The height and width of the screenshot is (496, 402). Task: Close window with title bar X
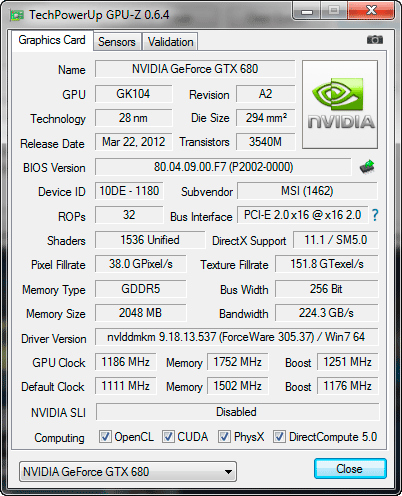tap(371, 11)
